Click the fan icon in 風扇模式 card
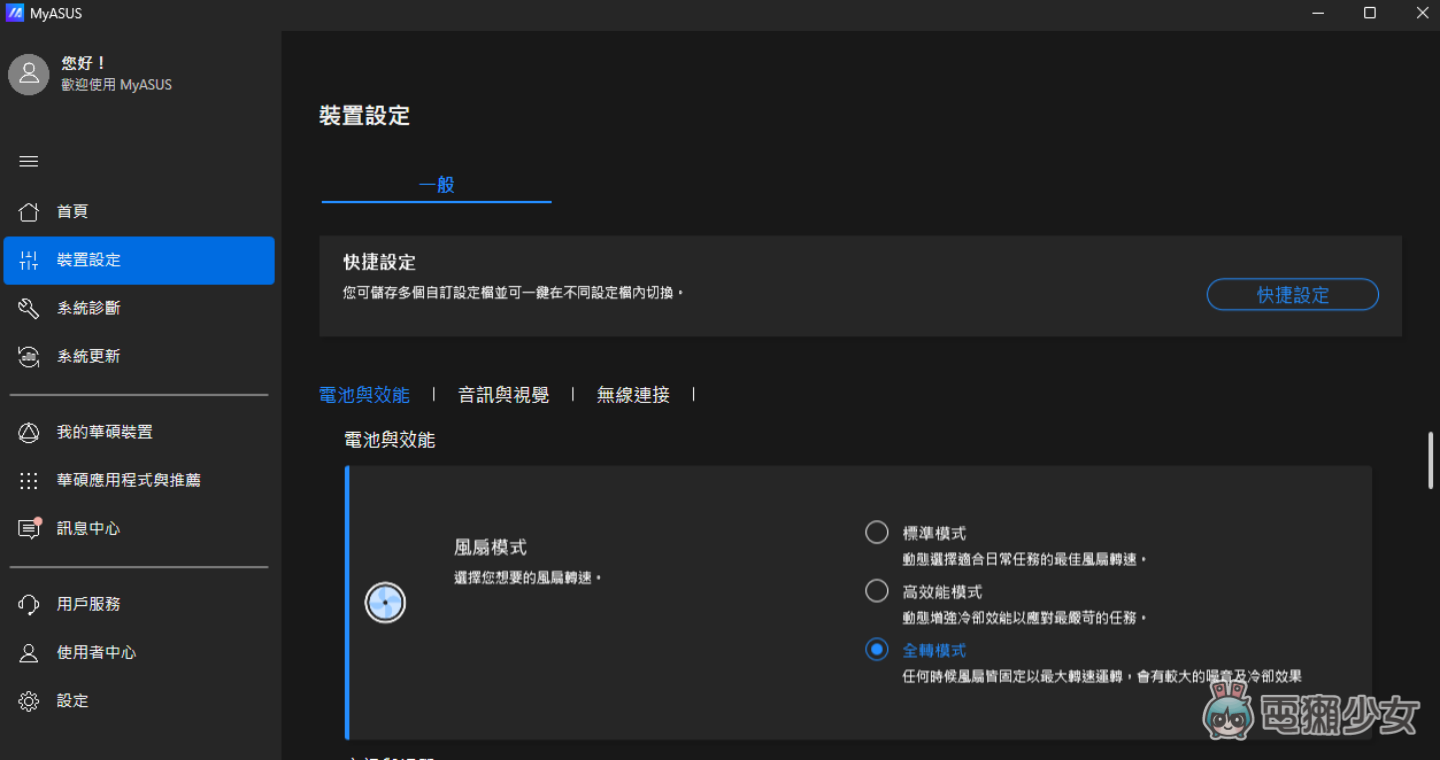Screen dimensions: 1440x760 [x=385, y=603]
